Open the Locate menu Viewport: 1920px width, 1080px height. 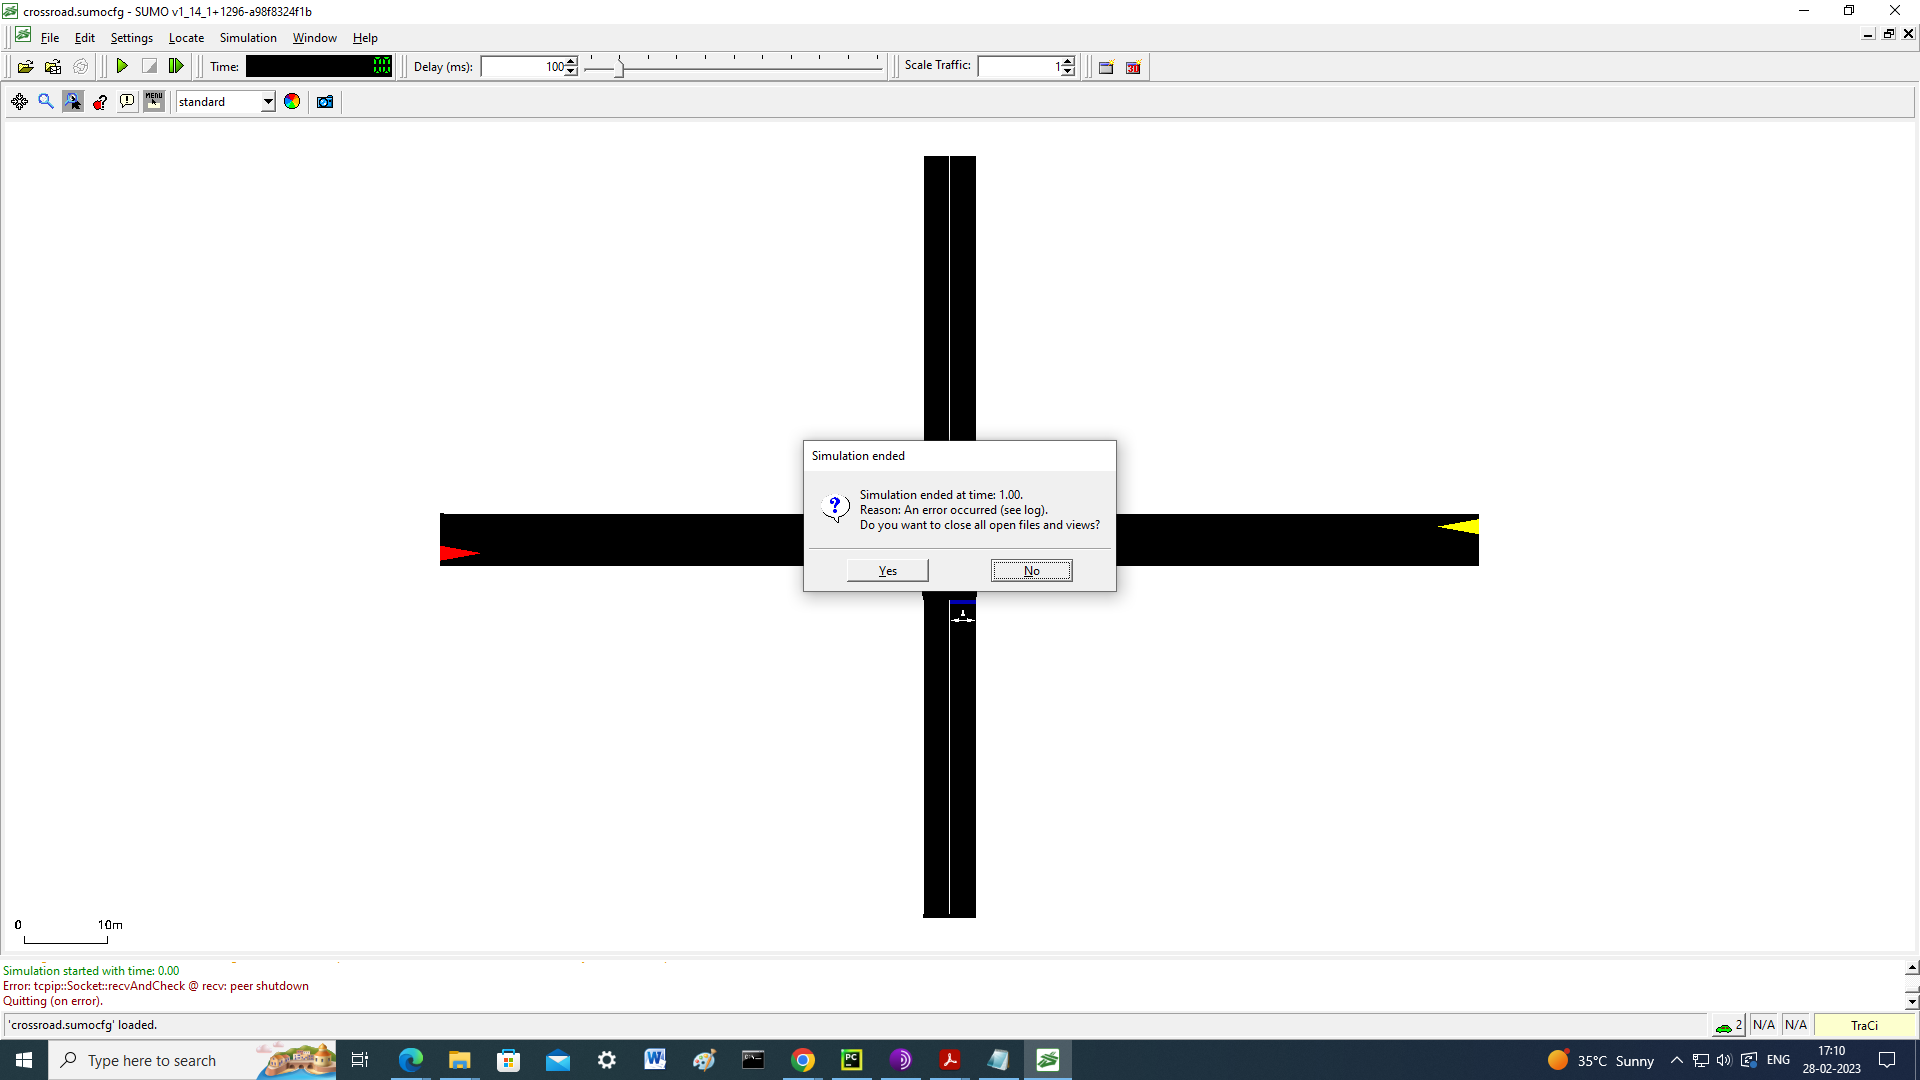[x=186, y=38]
